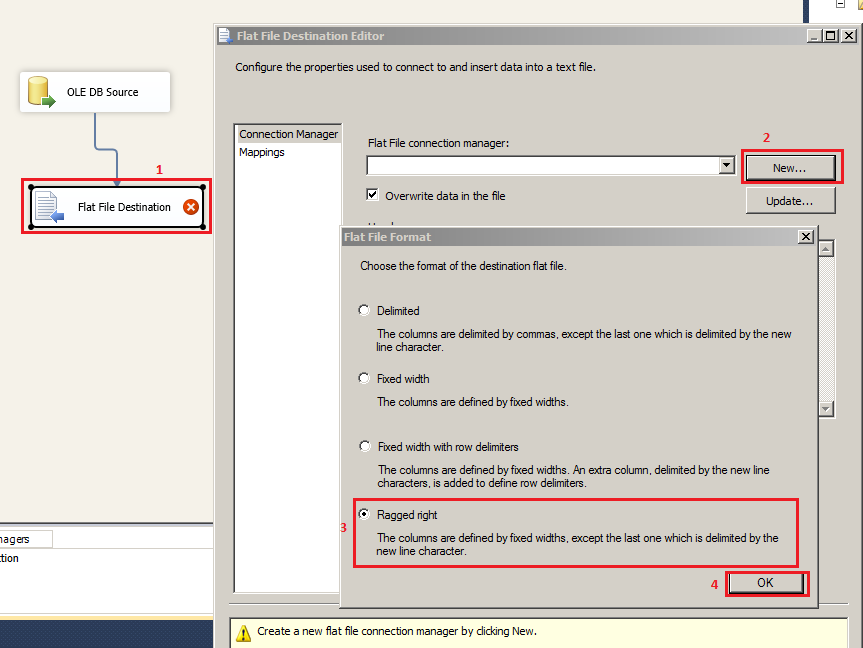Click the Flat File Destination document icon
The height and width of the screenshot is (648, 863).
[x=50, y=207]
